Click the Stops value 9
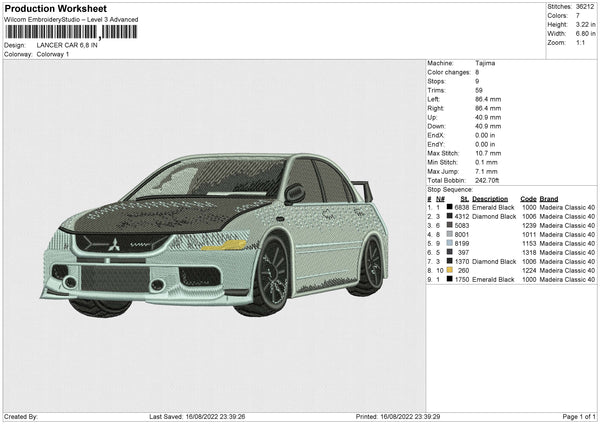The height and width of the screenshot is (424, 600). tap(477, 81)
